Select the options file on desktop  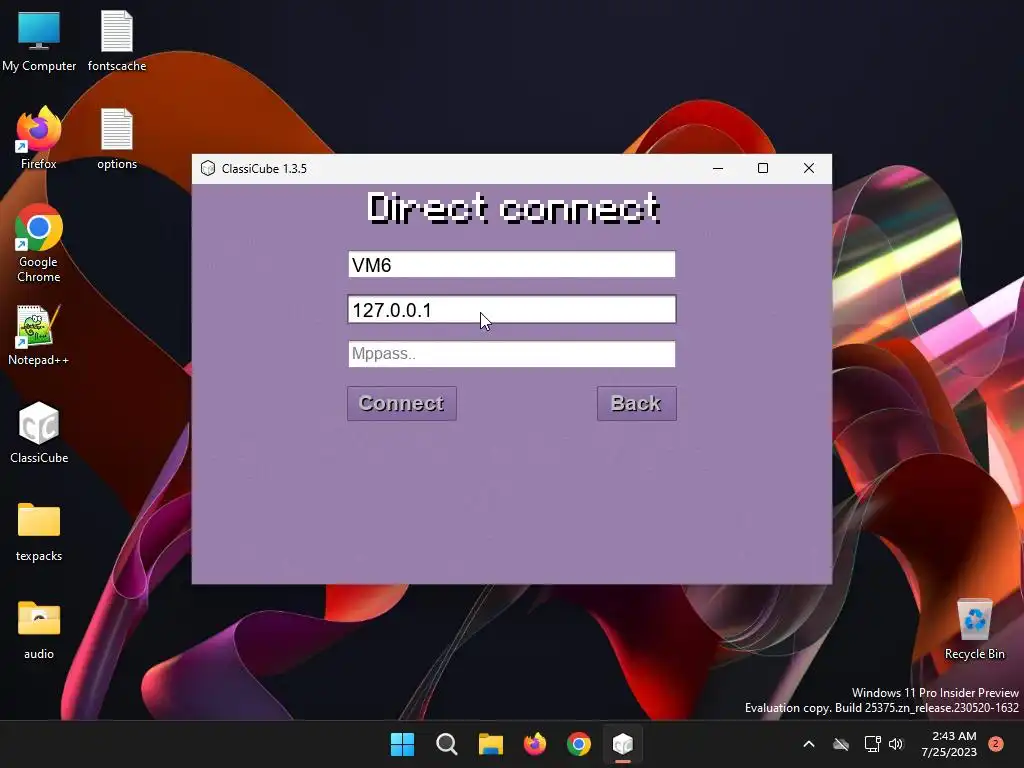(x=117, y=139)
